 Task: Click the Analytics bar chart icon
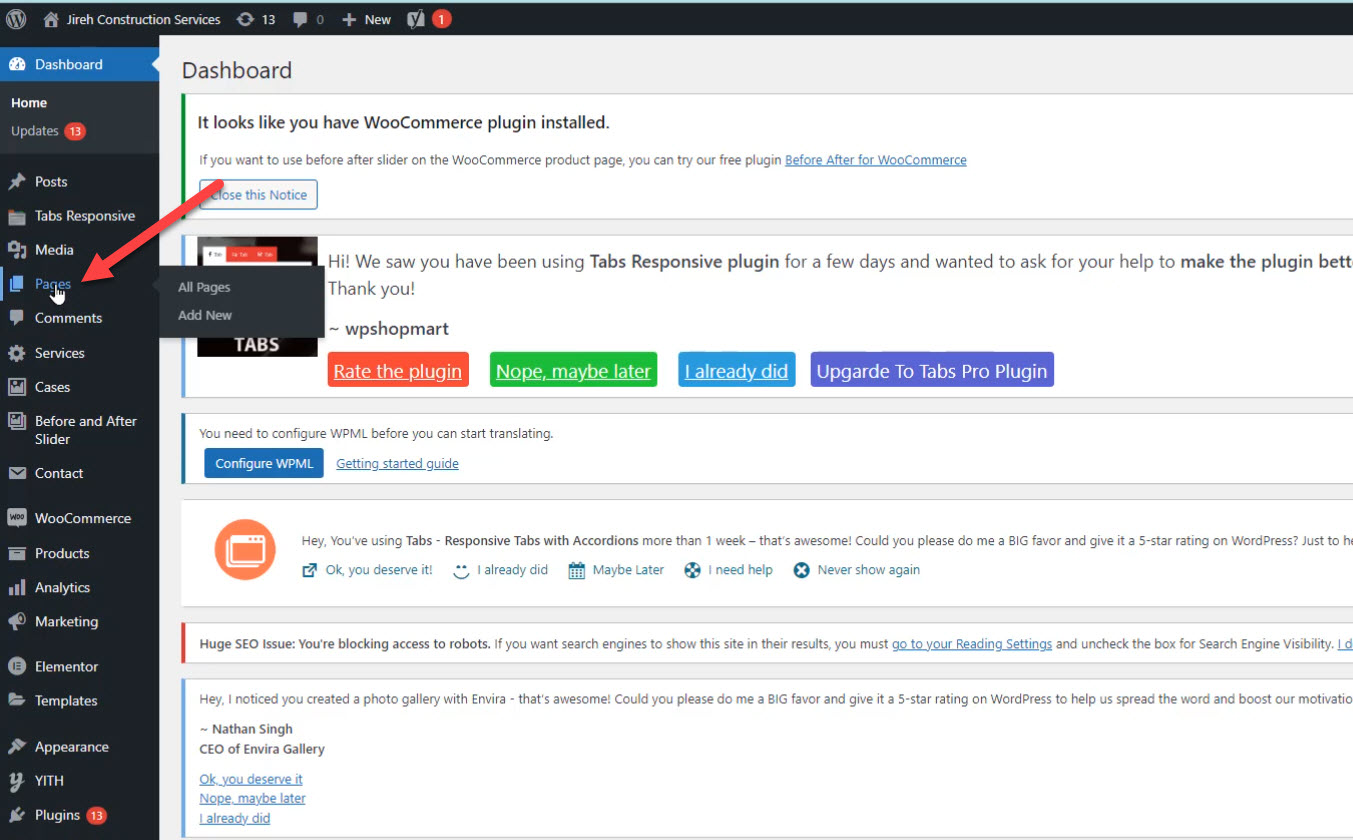(x=17, y=587)
